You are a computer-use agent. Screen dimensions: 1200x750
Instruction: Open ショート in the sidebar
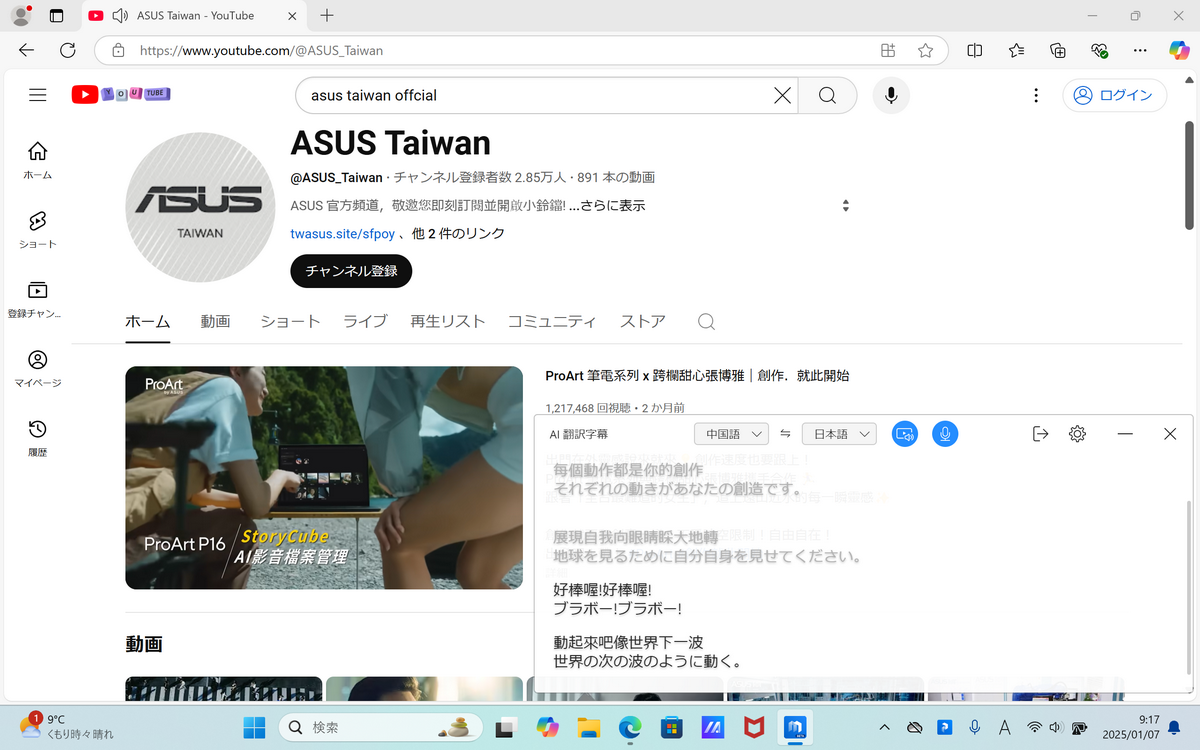click(37, 230)
